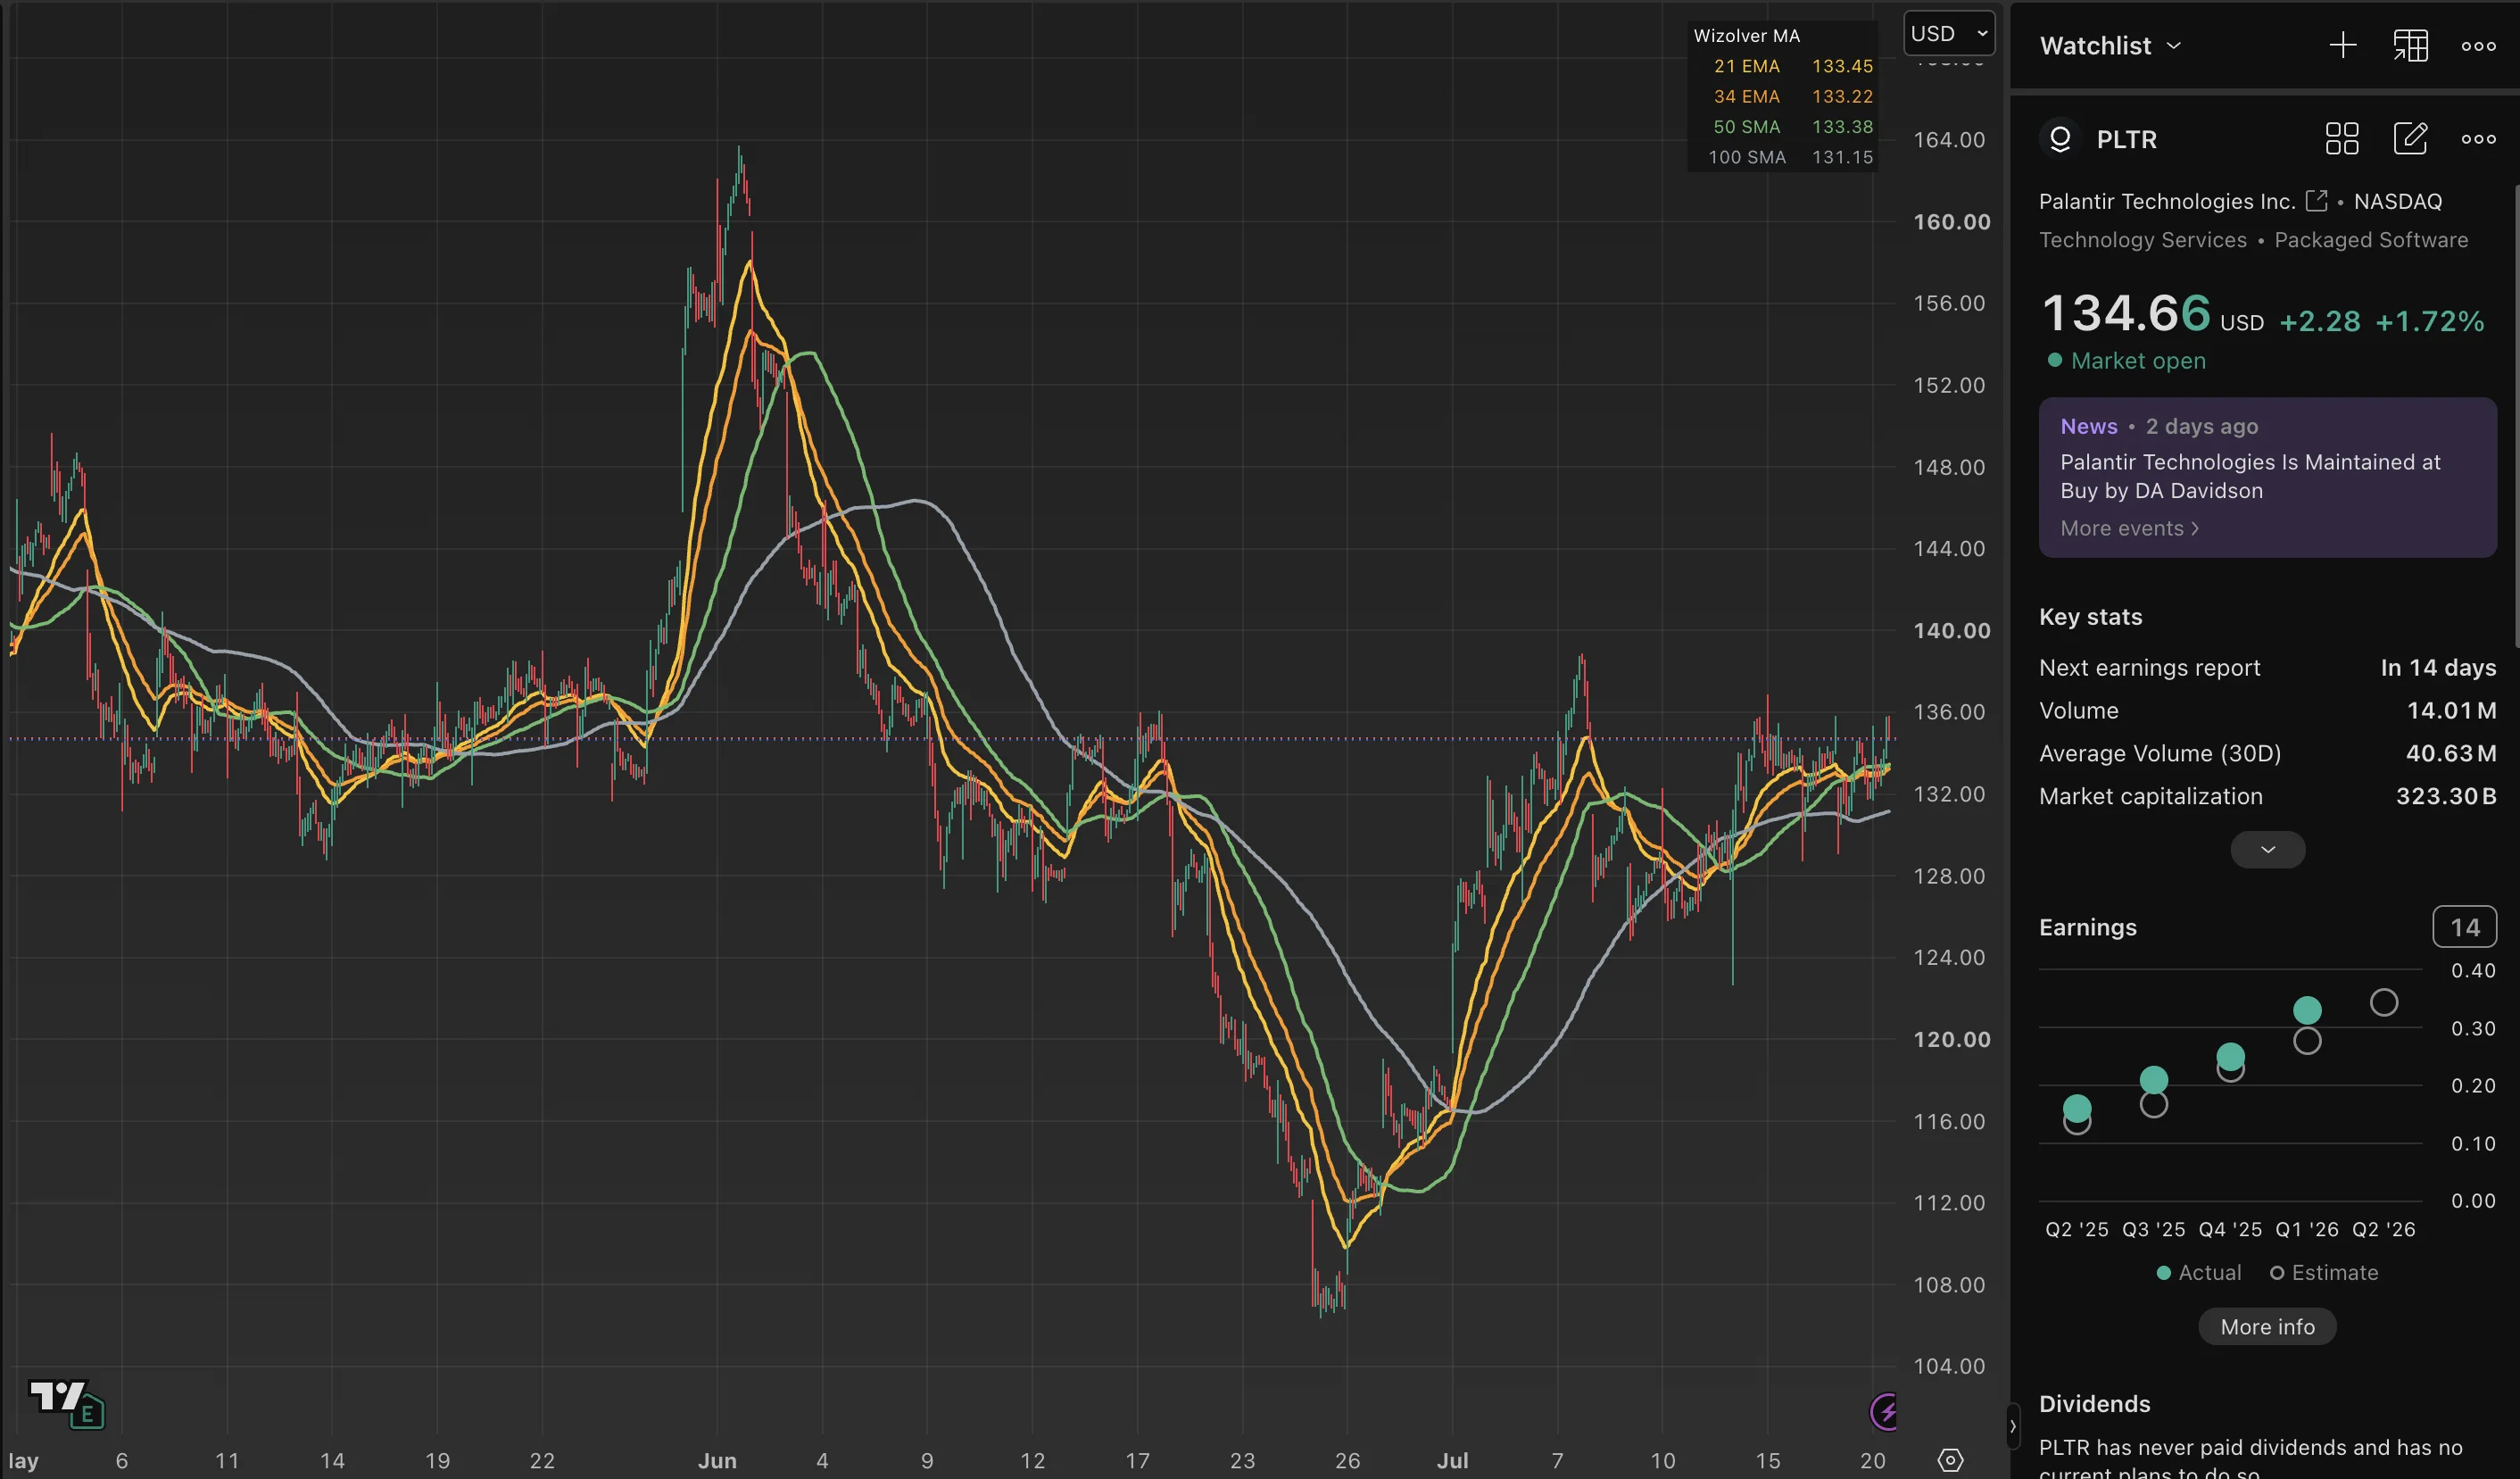Image resolution: width=2520 pixels, height=1479 pixels.
Task: Toggle the Estimate legend item
Action: (2324, 1272)
